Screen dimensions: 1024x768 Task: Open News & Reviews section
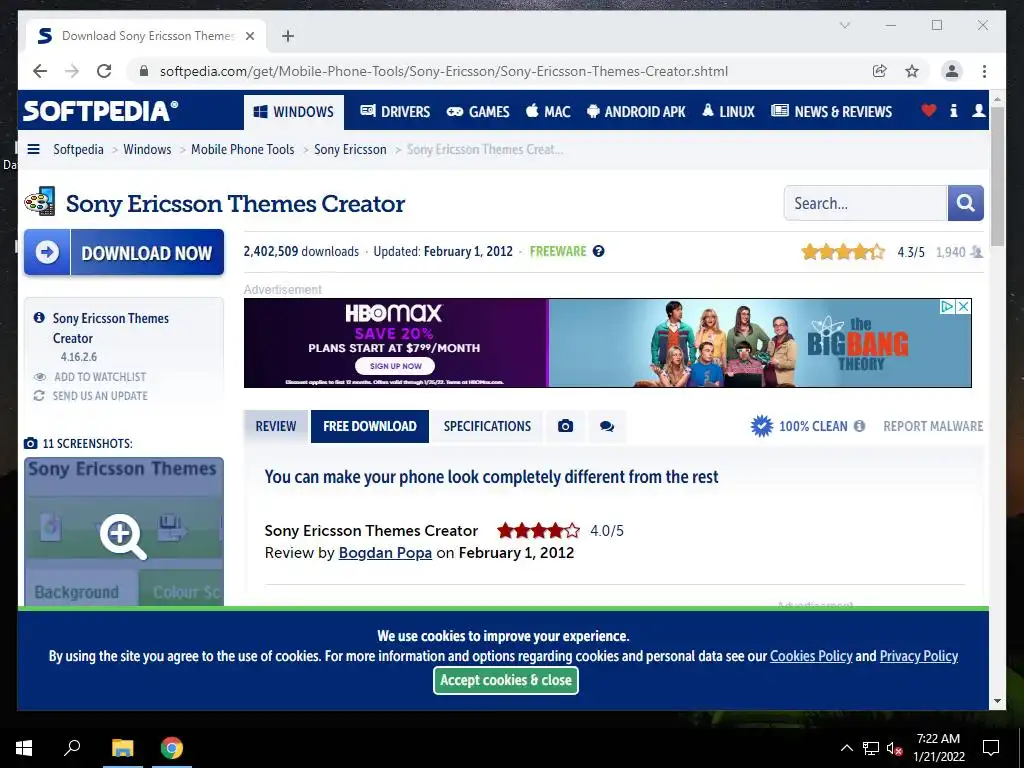pos(831,112)
